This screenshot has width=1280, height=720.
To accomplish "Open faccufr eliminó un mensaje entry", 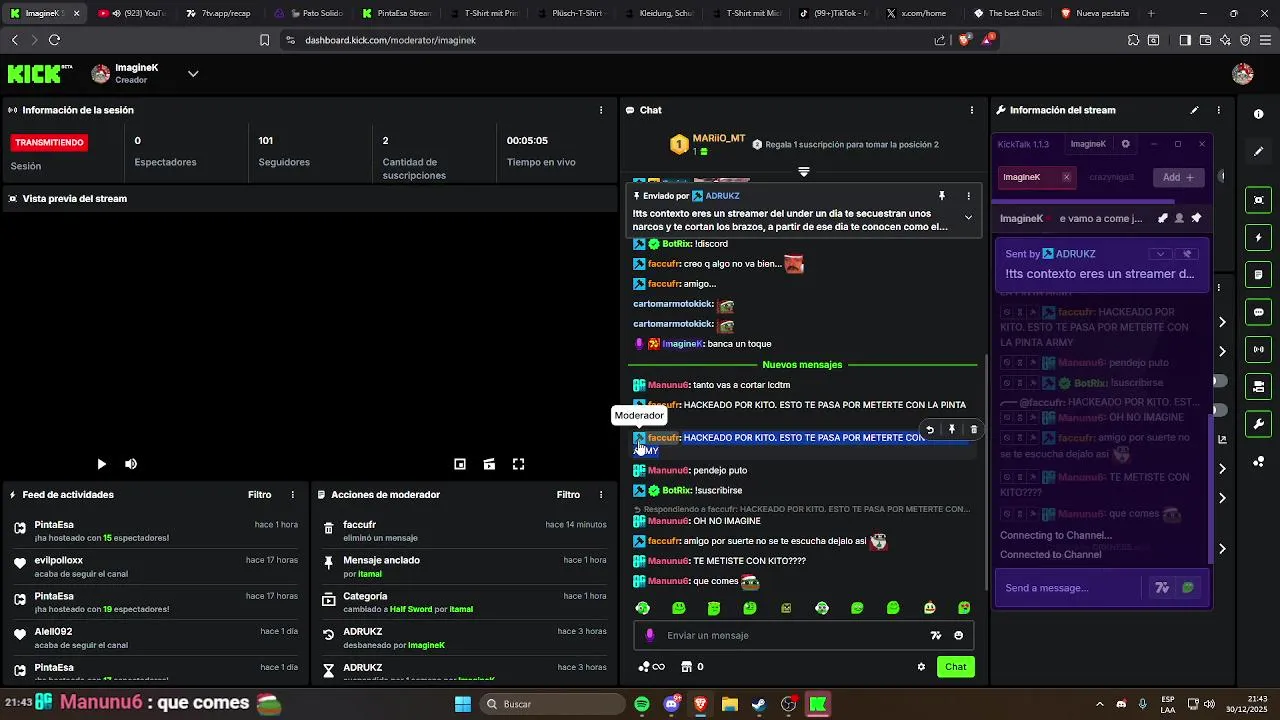I will 464,531.
